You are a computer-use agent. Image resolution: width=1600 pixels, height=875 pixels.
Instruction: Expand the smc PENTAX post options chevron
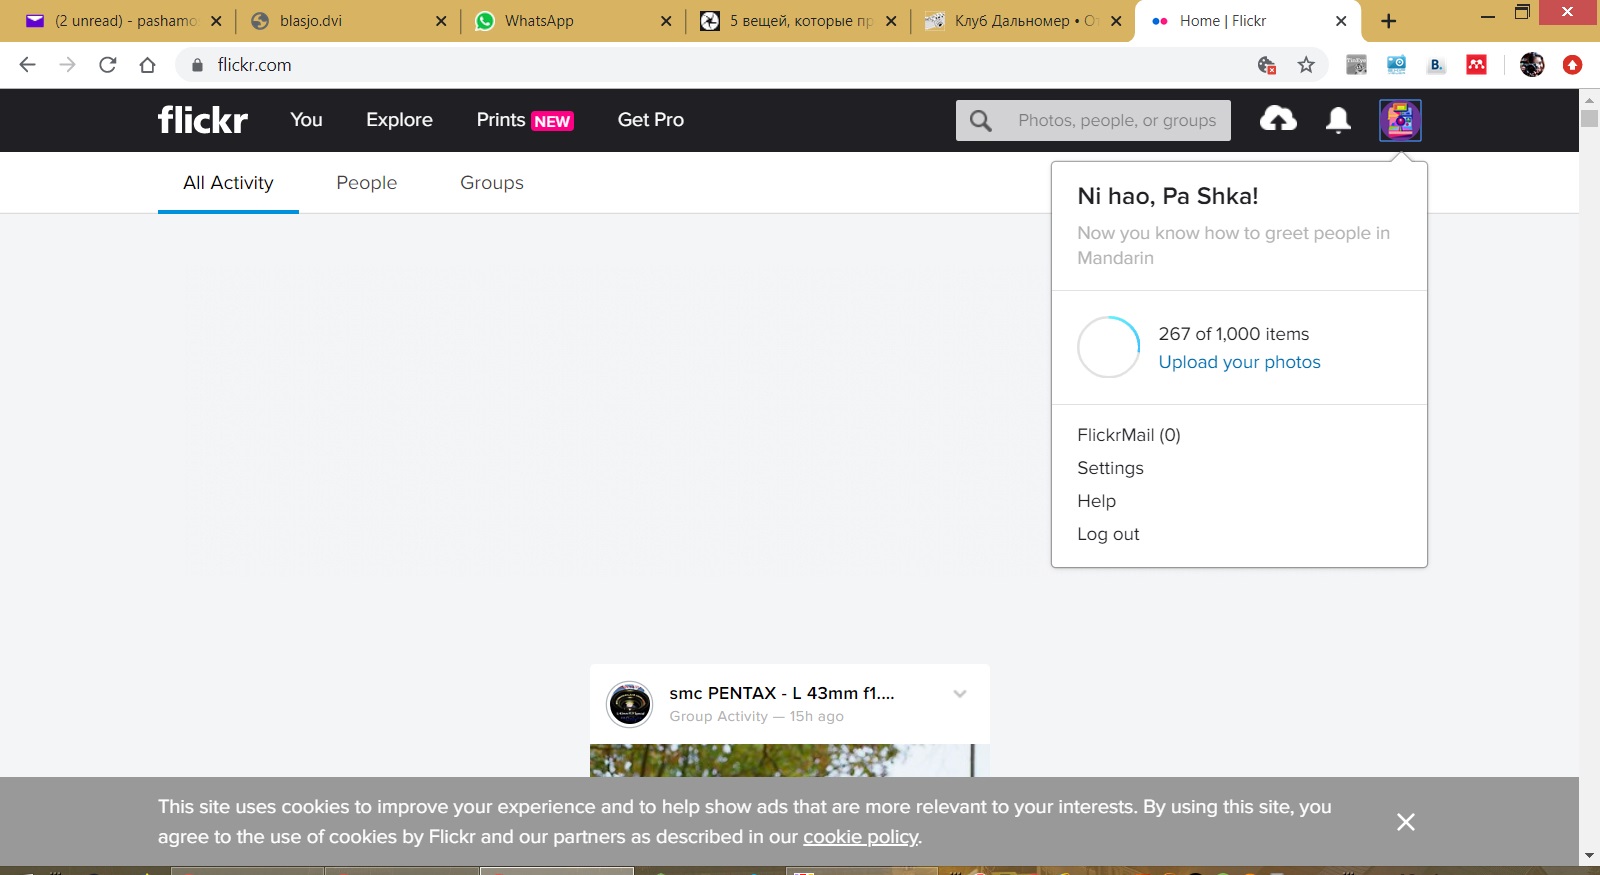coord(960,694)
